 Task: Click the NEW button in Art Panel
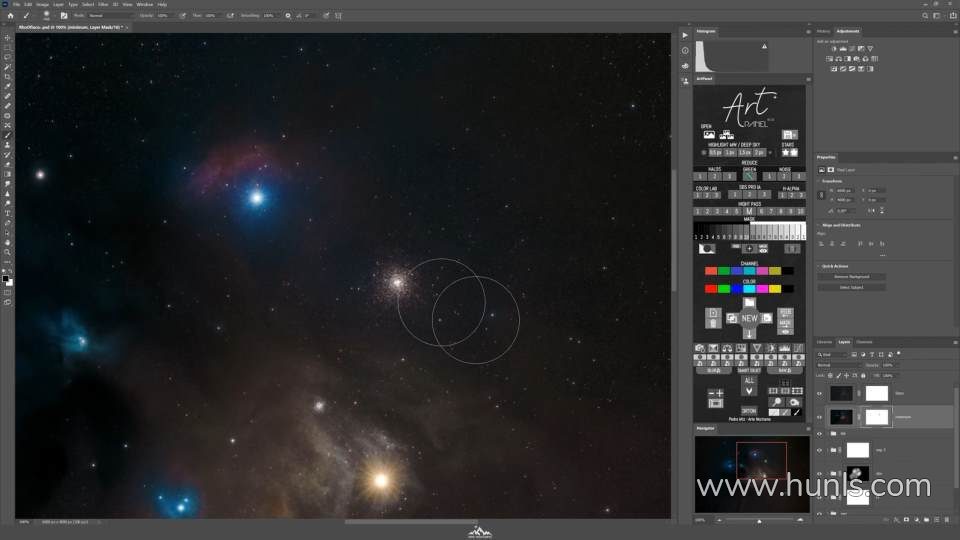pyautogui.click(x=749, y=318)
